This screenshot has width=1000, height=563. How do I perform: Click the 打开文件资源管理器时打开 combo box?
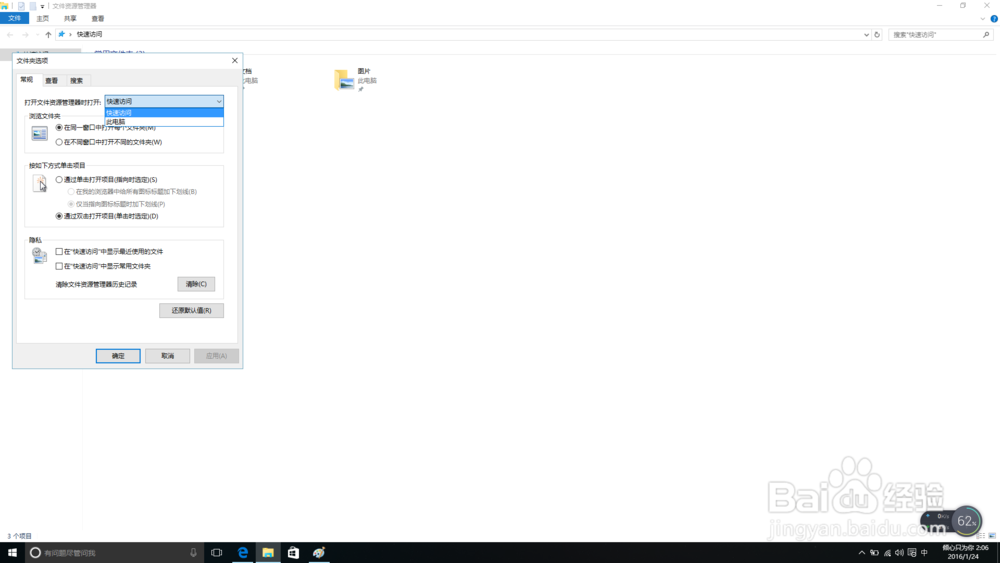pos(164,101)
